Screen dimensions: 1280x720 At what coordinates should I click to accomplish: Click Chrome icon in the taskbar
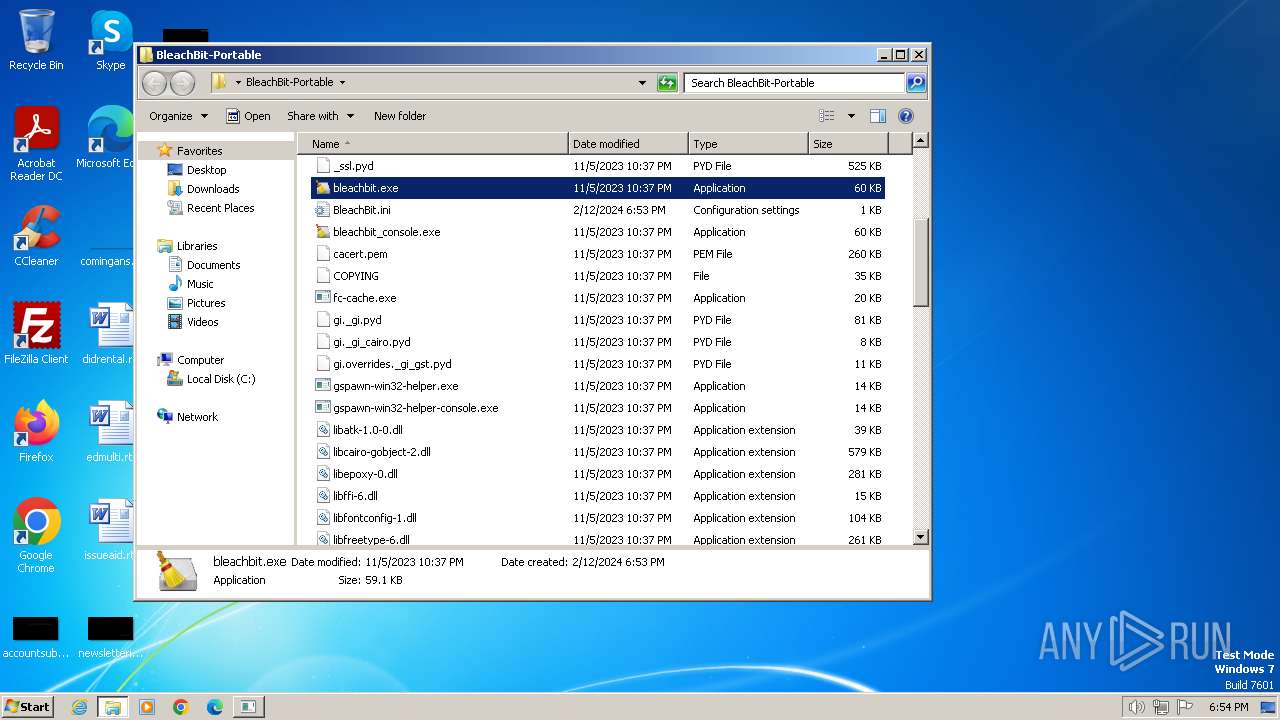point(181,707)
